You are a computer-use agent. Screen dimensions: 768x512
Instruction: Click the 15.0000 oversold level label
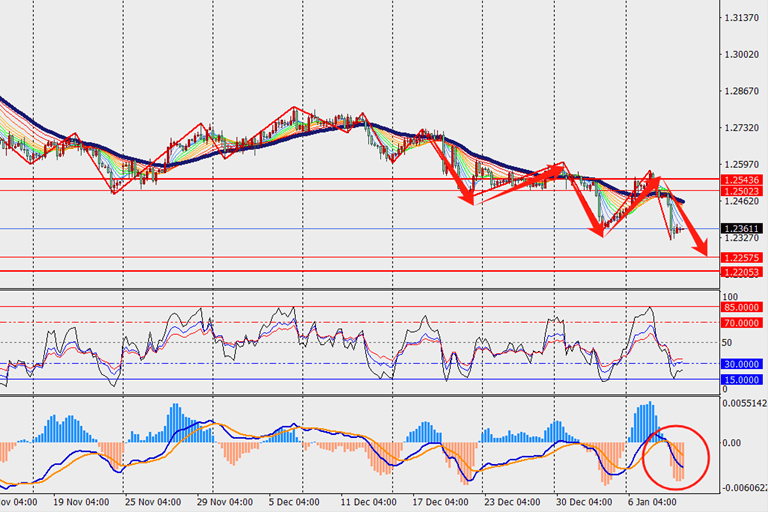[x=742, y=380]
